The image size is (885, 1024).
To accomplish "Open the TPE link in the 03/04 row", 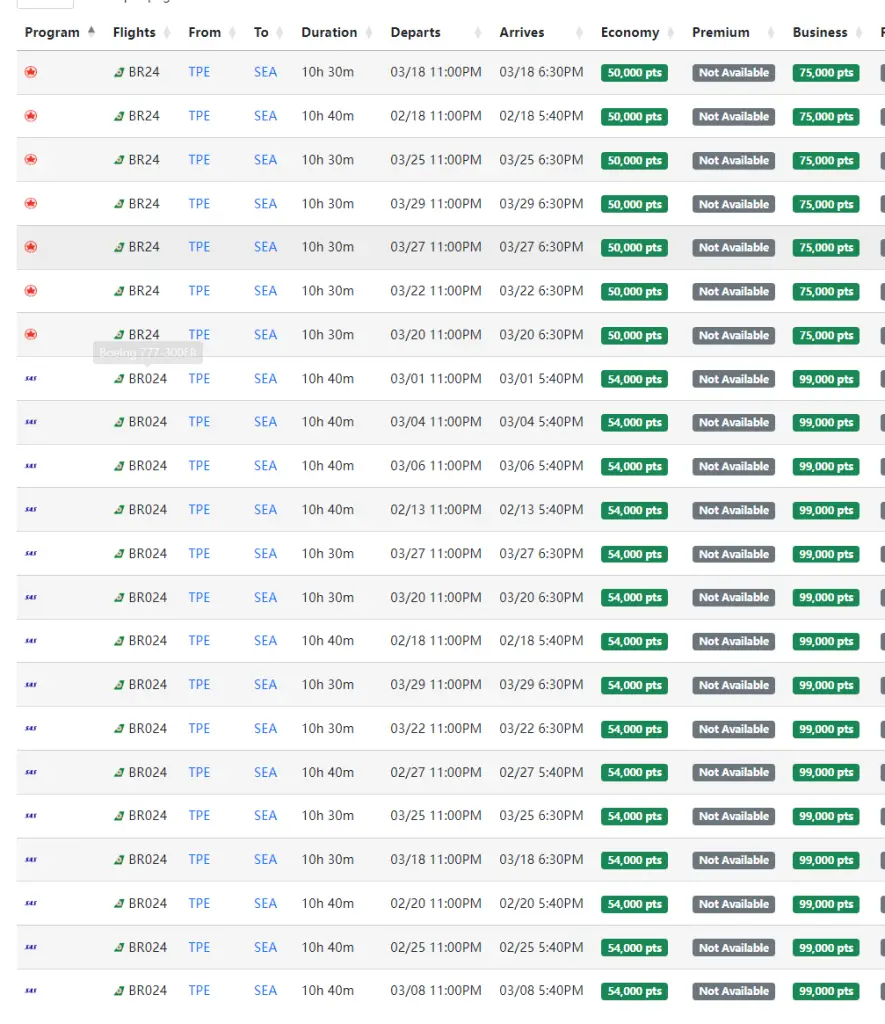I will click(x=199, y=422).
